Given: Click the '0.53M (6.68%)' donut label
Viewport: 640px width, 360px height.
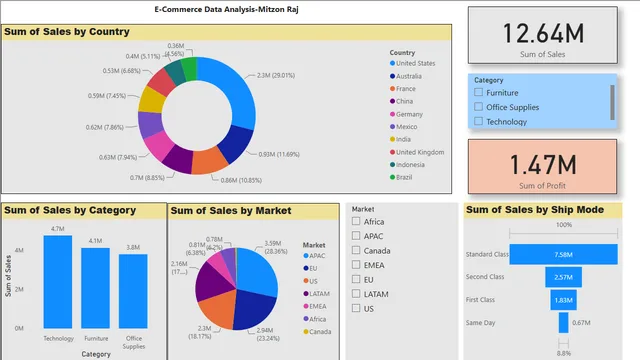Looking at the screenshot, I should tap(122, 71).
